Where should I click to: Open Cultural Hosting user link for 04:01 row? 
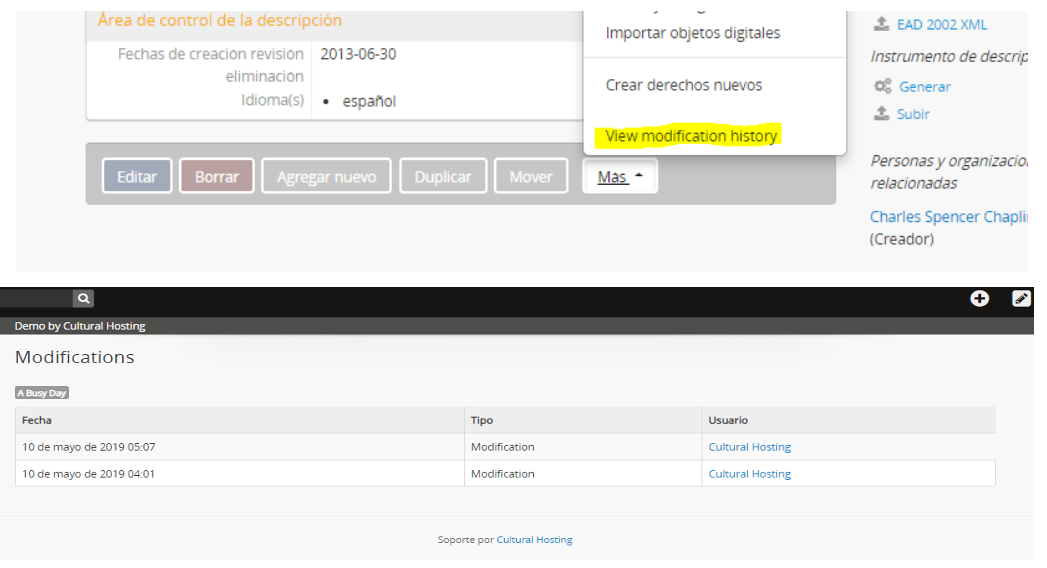pyautogui.click(x=749, y=473)
